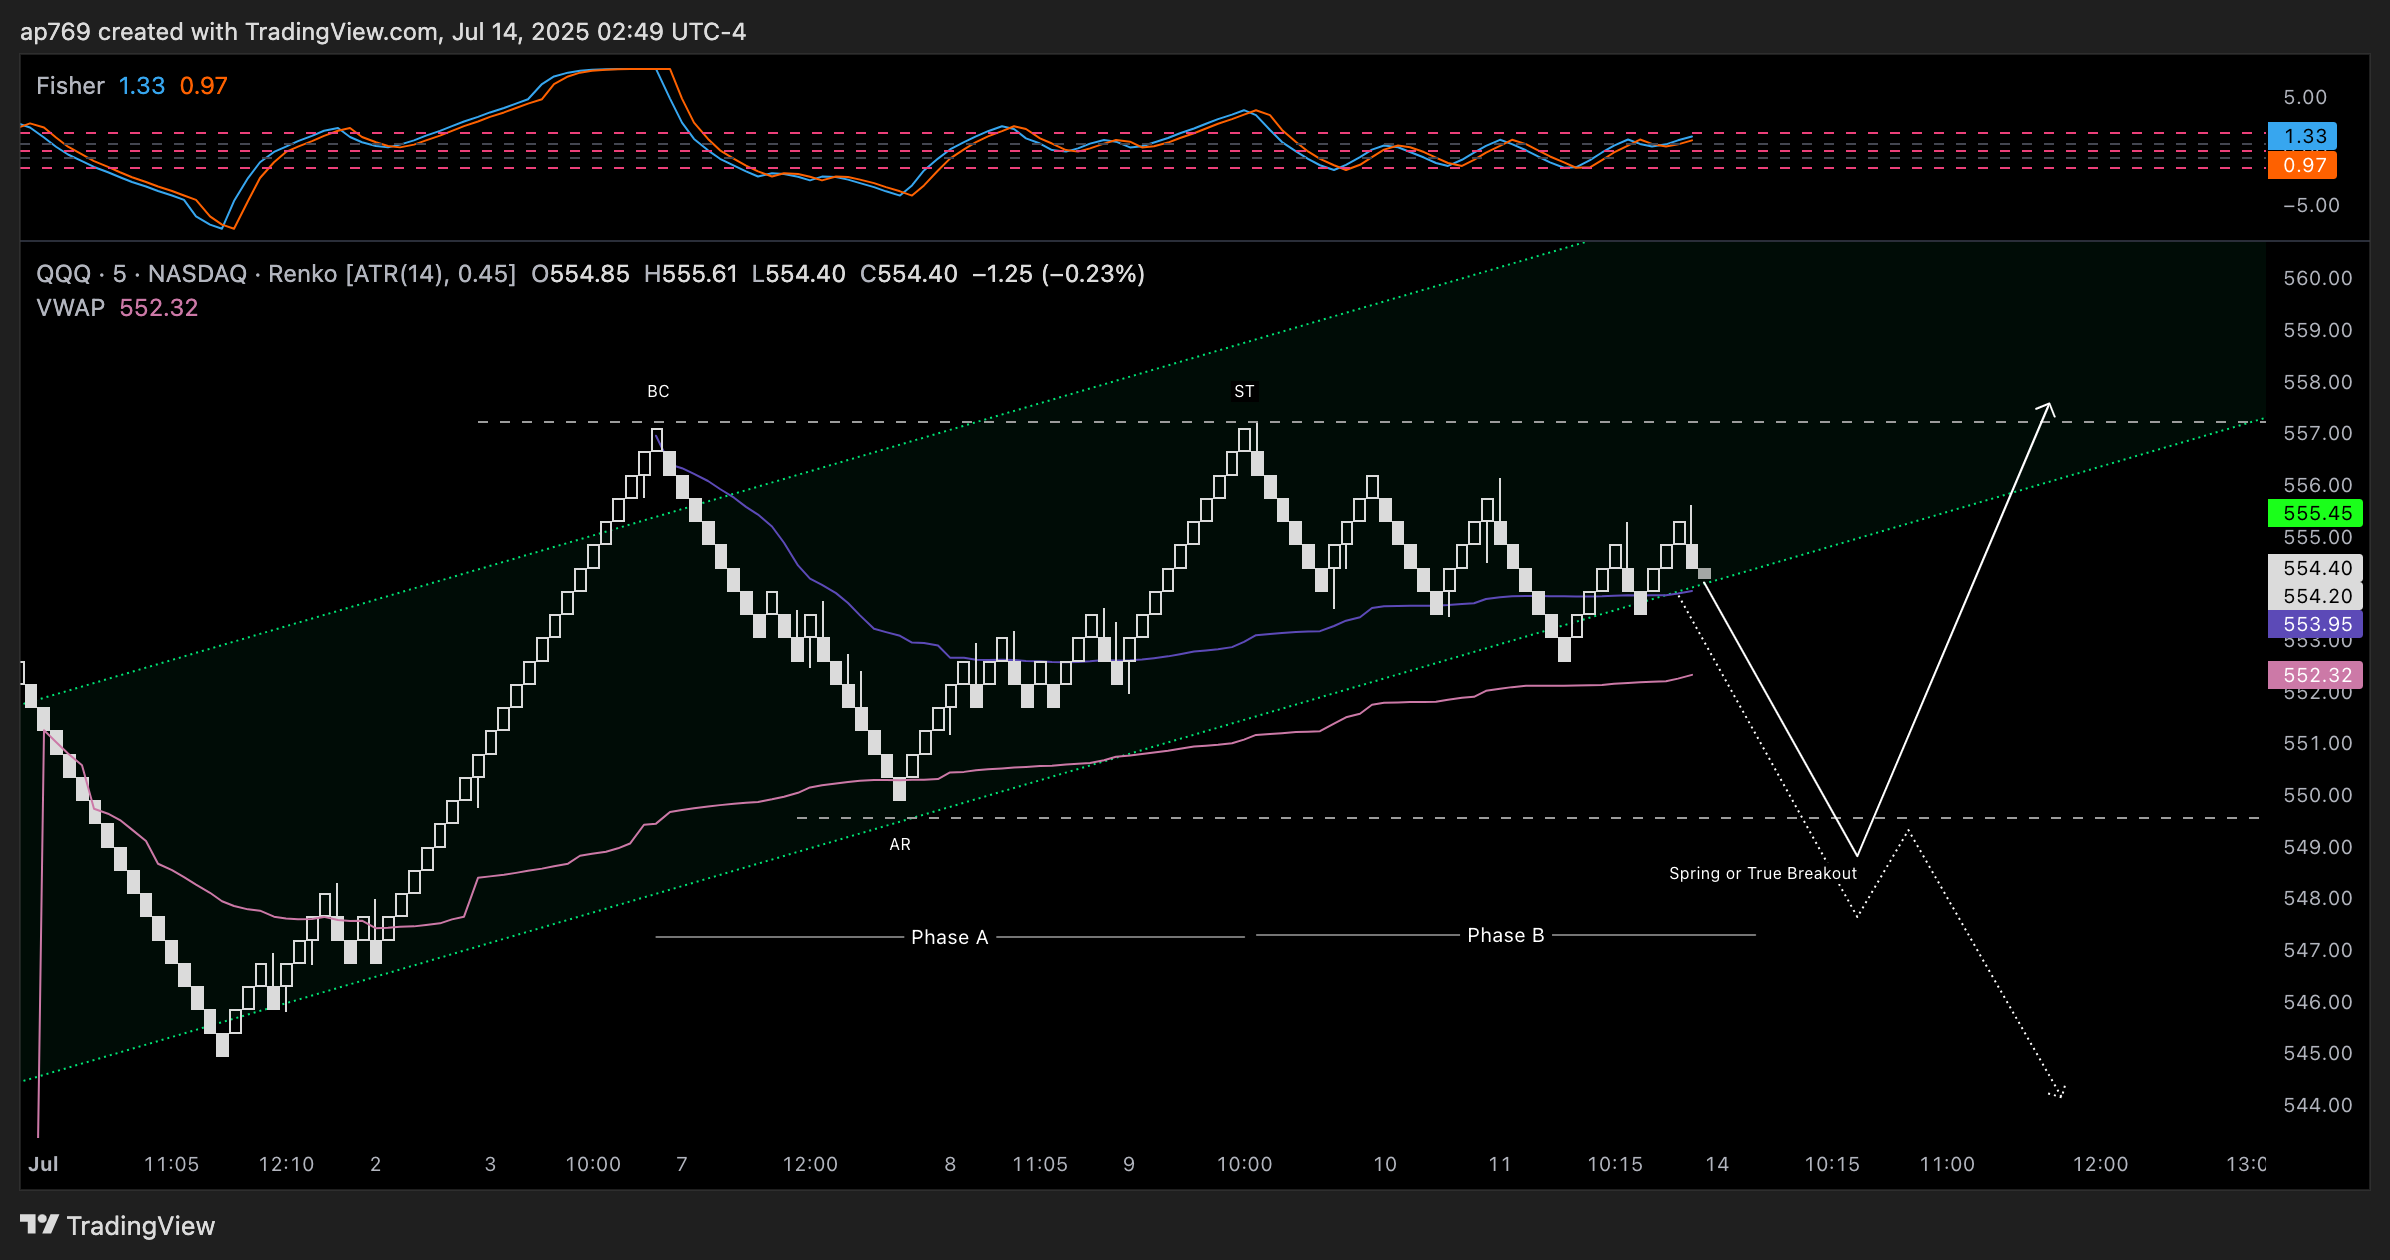This screenshot has width=2390, height=1260.
Task: Click the 557.00 price axis label
Action: [x=2318, y=433]
